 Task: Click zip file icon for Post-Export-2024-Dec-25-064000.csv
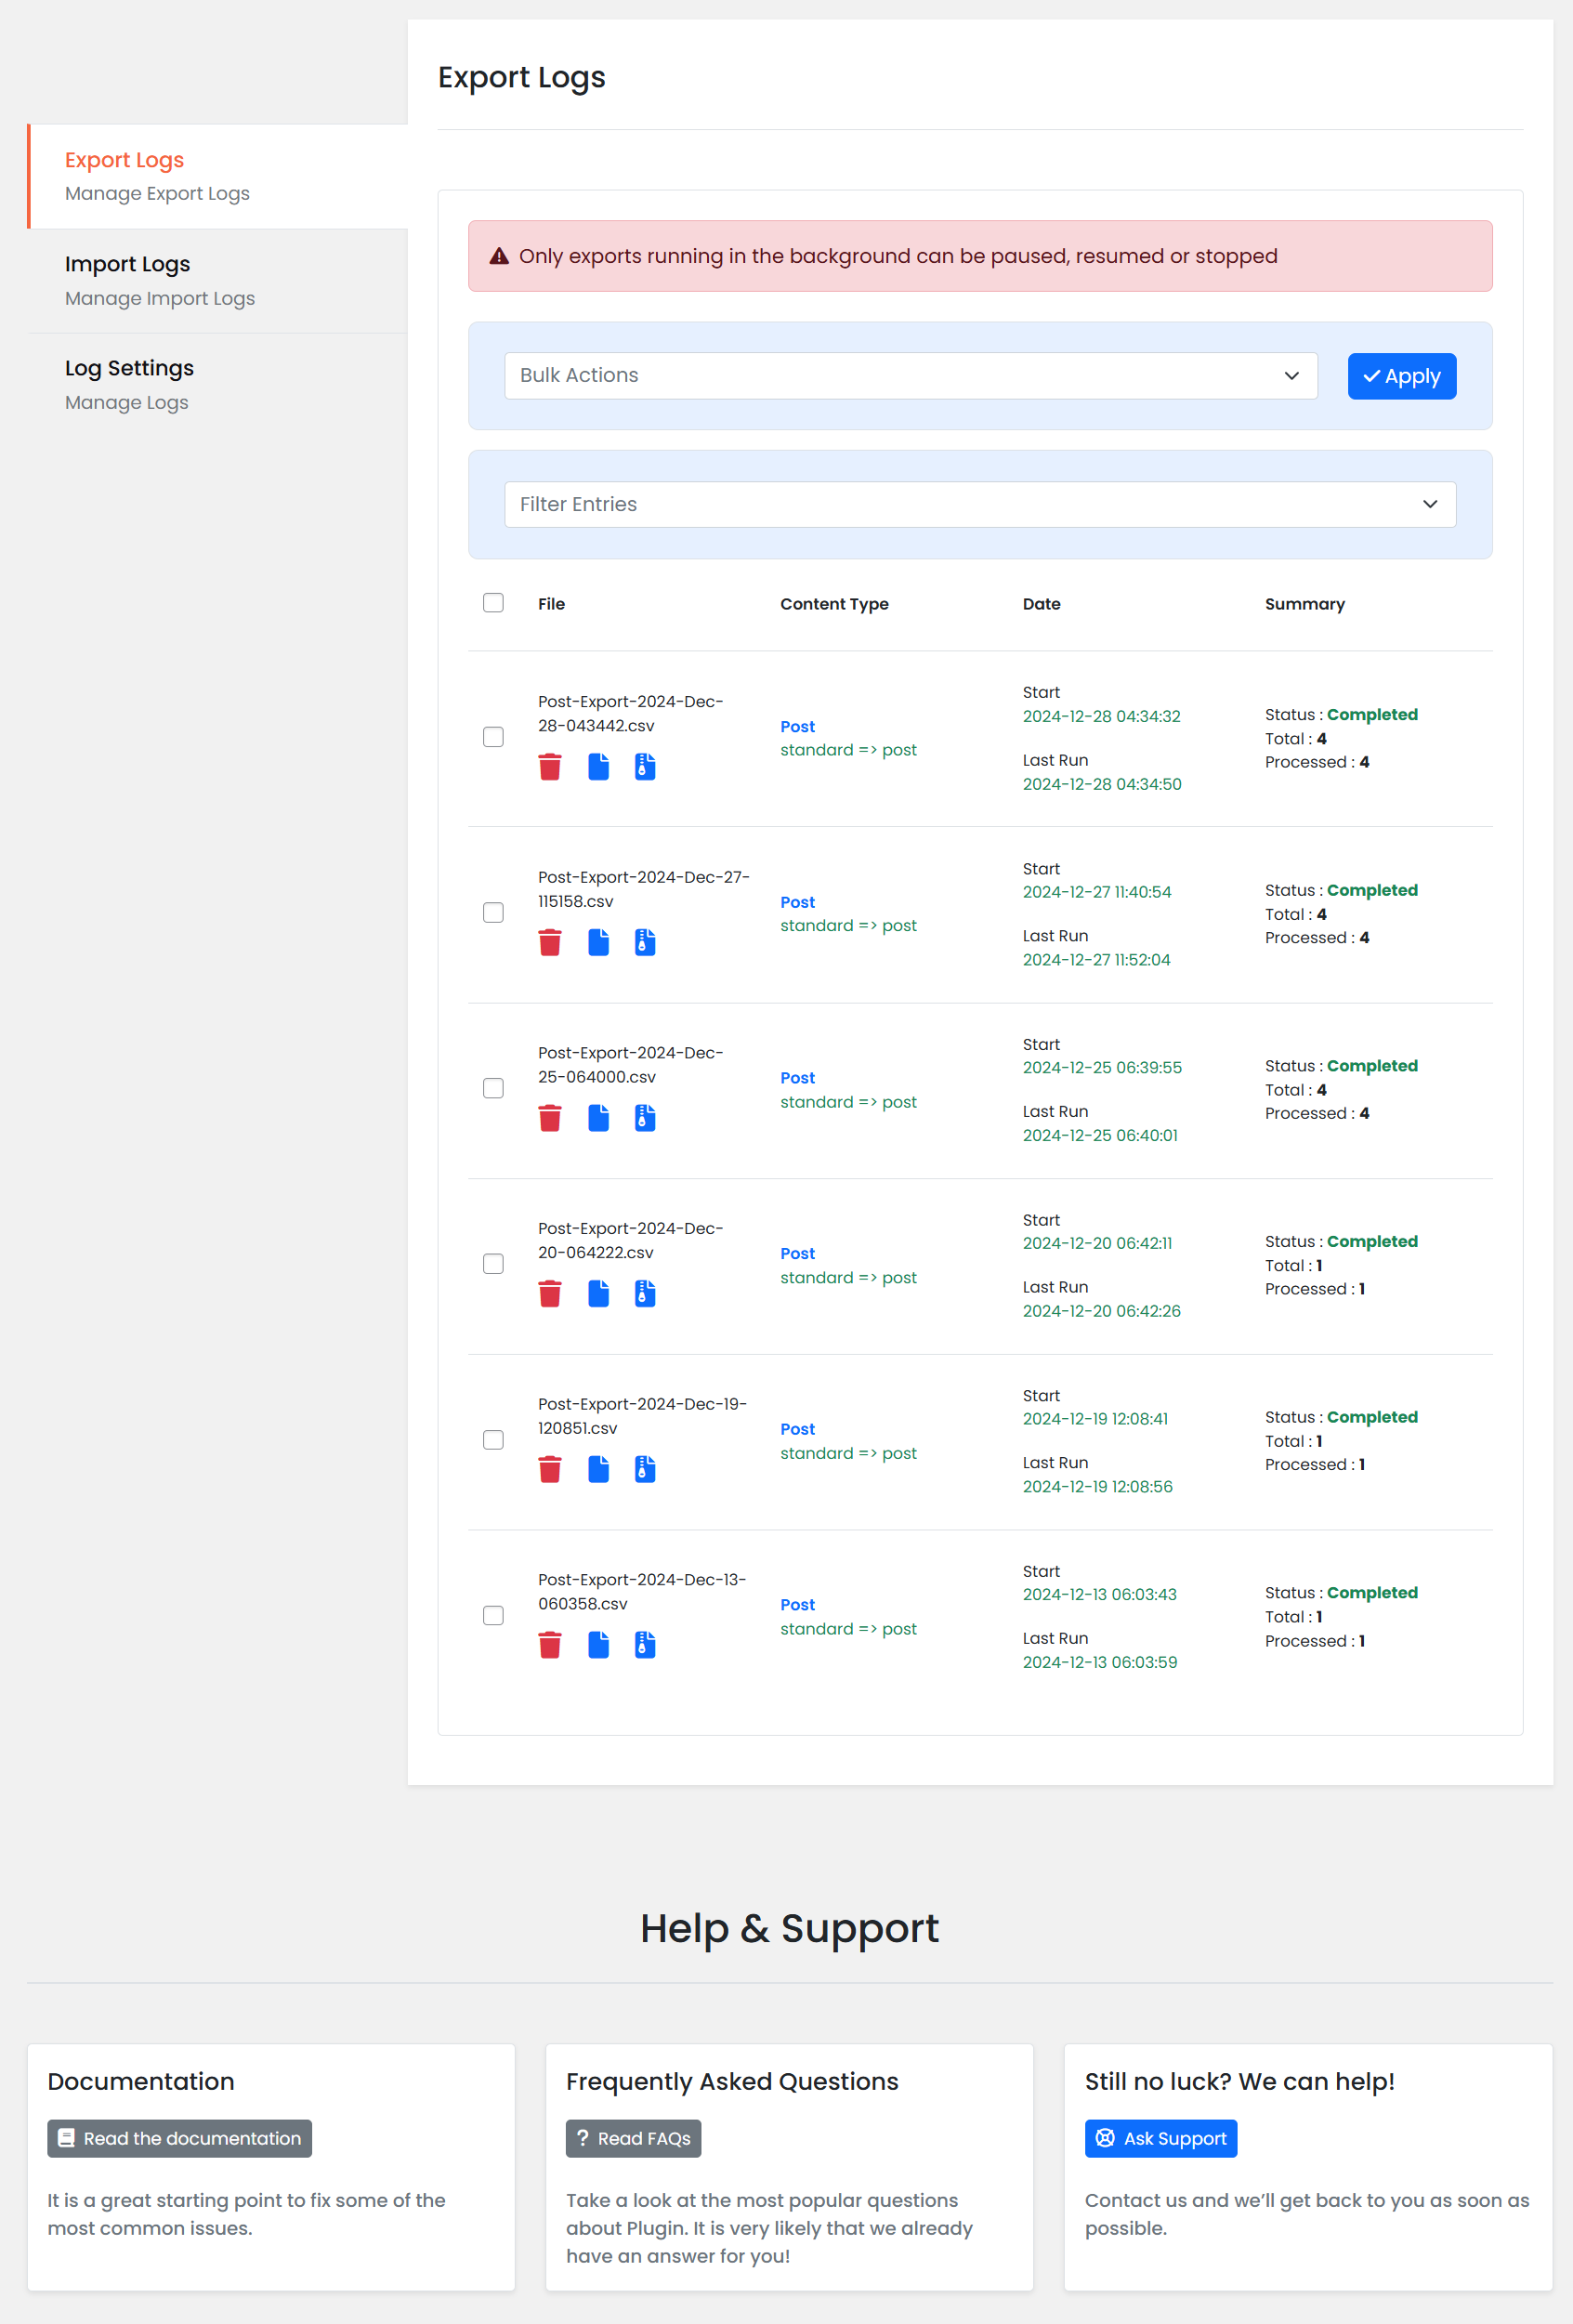click(645, 1118)
